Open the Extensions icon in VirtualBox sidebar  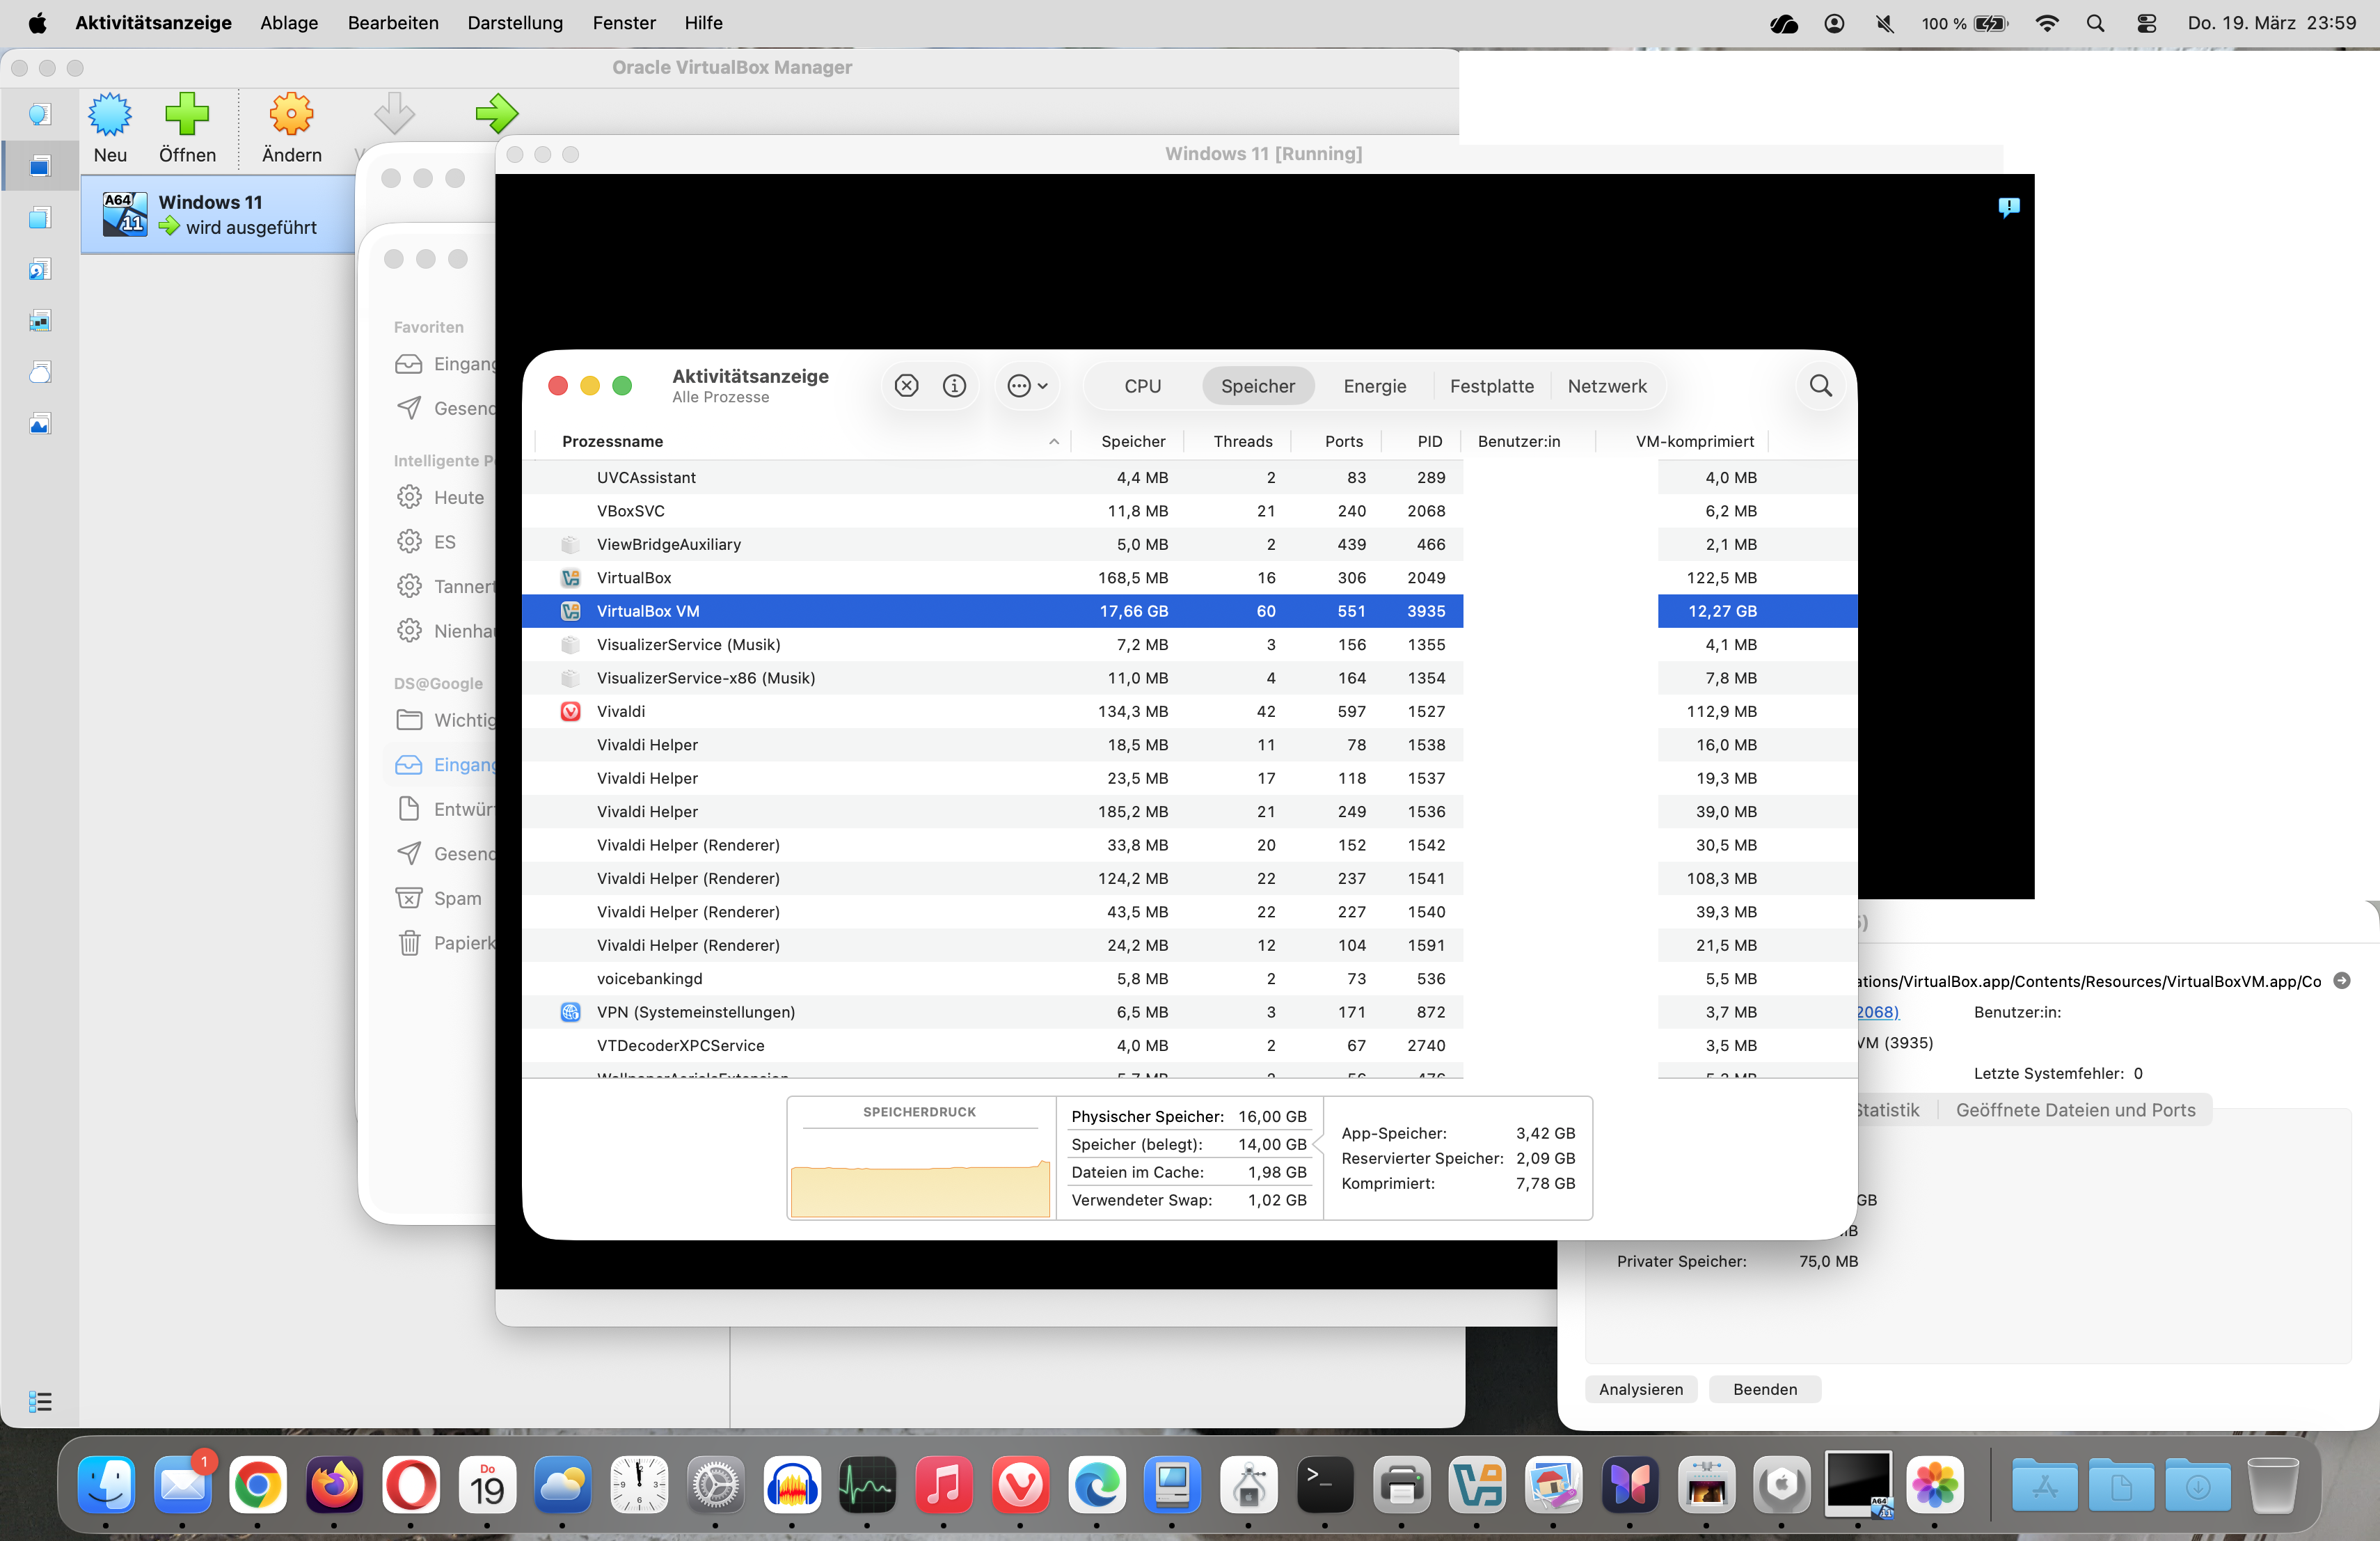coord(39,218)
